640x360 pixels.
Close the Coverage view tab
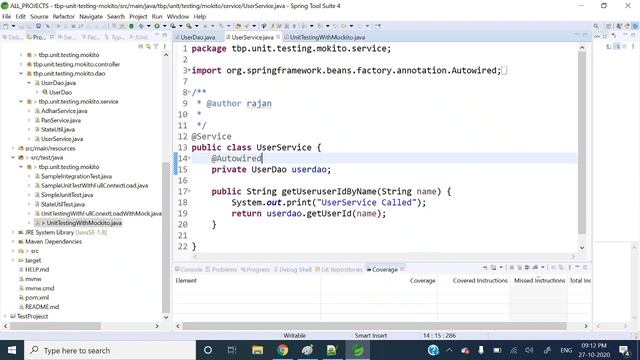[x=402, y=269]
